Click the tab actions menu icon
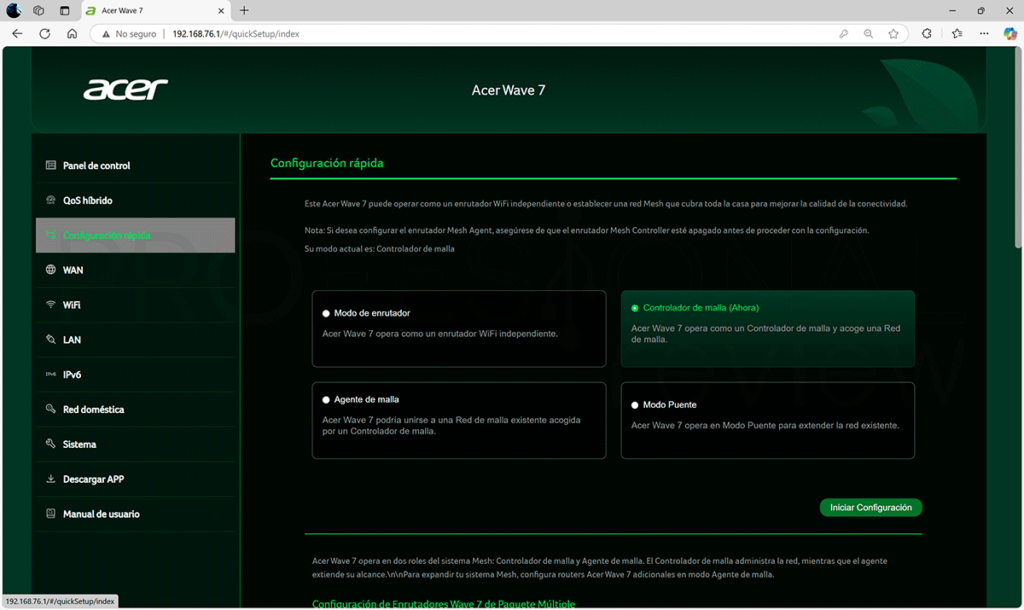The height and width of the screenshot is (610, 1024). coord(64,10)
